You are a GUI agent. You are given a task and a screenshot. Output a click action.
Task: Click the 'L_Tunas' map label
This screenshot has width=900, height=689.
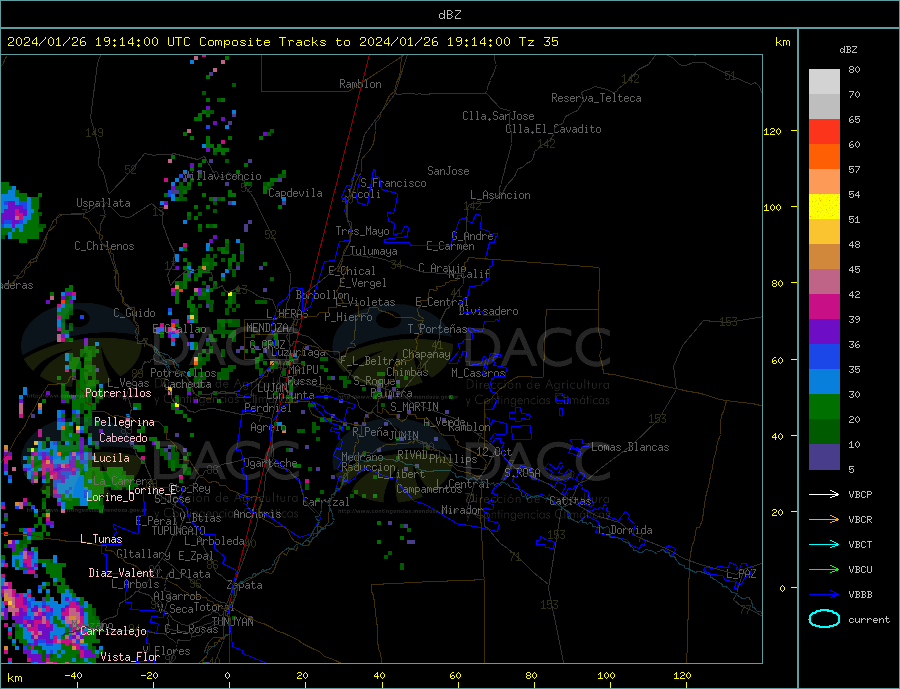click(101, 539)
